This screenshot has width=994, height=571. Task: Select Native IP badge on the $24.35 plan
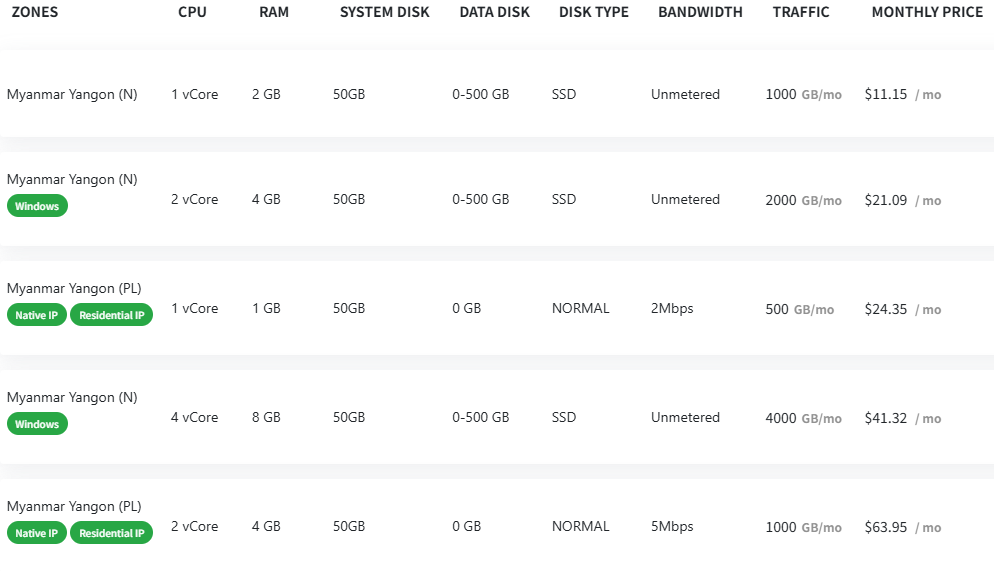point(37,315)
